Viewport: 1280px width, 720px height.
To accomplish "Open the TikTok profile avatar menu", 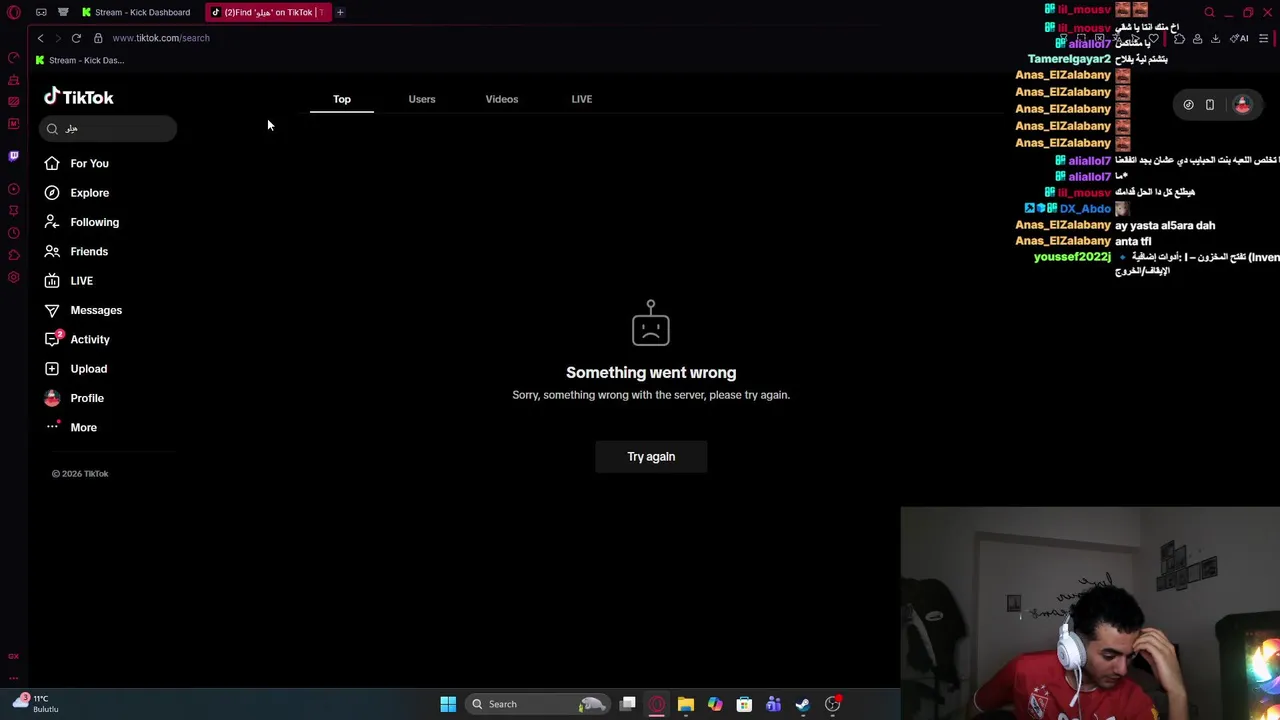I will [x=1242, y=104].
